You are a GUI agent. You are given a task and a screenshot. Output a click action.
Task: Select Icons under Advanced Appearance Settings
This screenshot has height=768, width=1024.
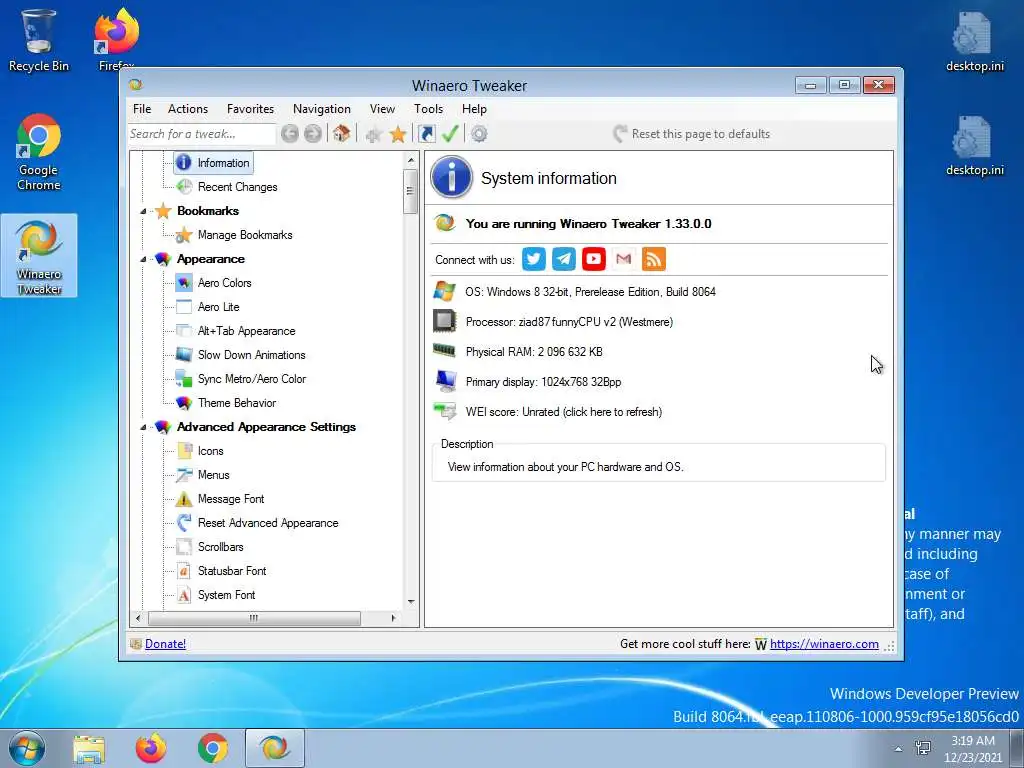[x=210, y=451]
